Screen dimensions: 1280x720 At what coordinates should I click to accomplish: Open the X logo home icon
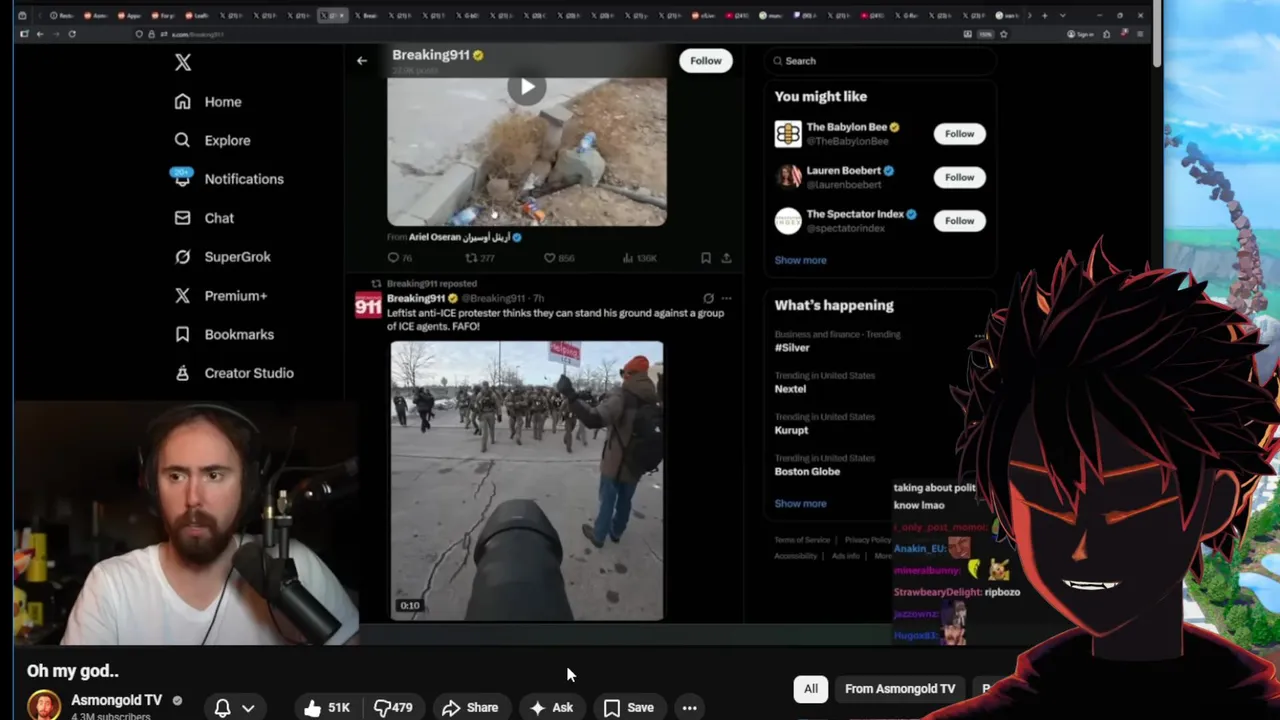[x=183, y=62]
